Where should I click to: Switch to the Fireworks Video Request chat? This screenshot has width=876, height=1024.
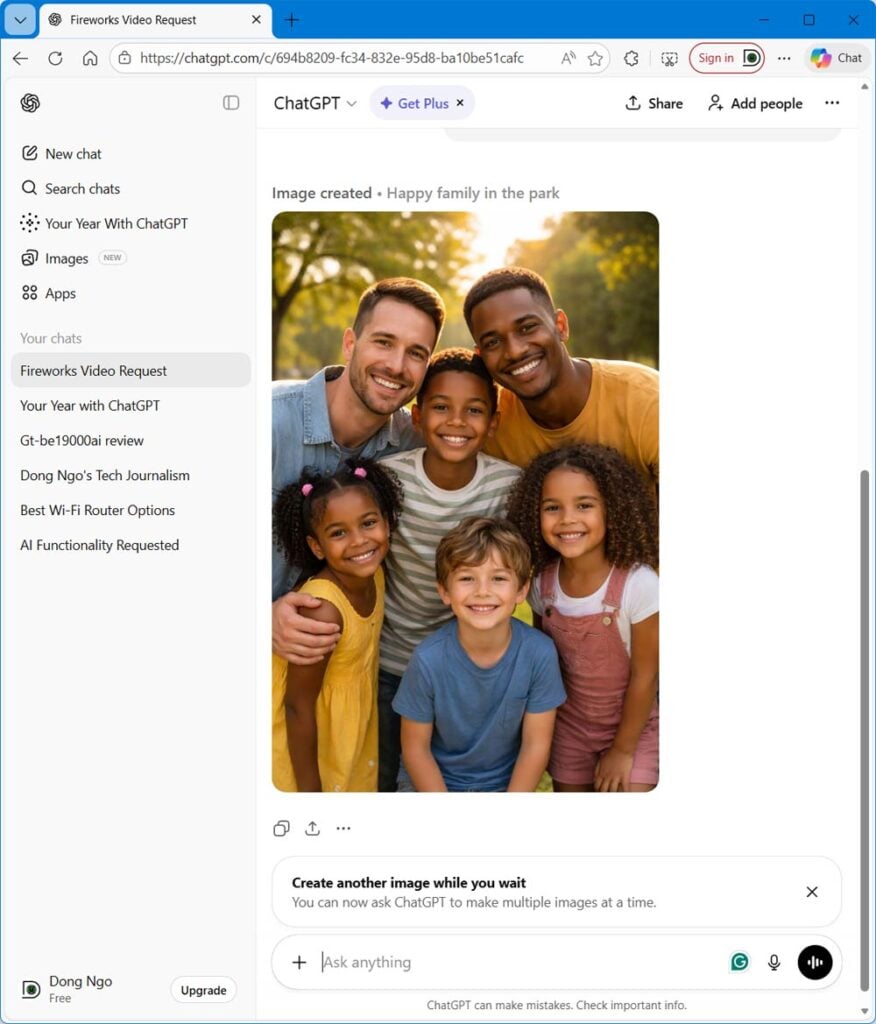click(94, 370)
